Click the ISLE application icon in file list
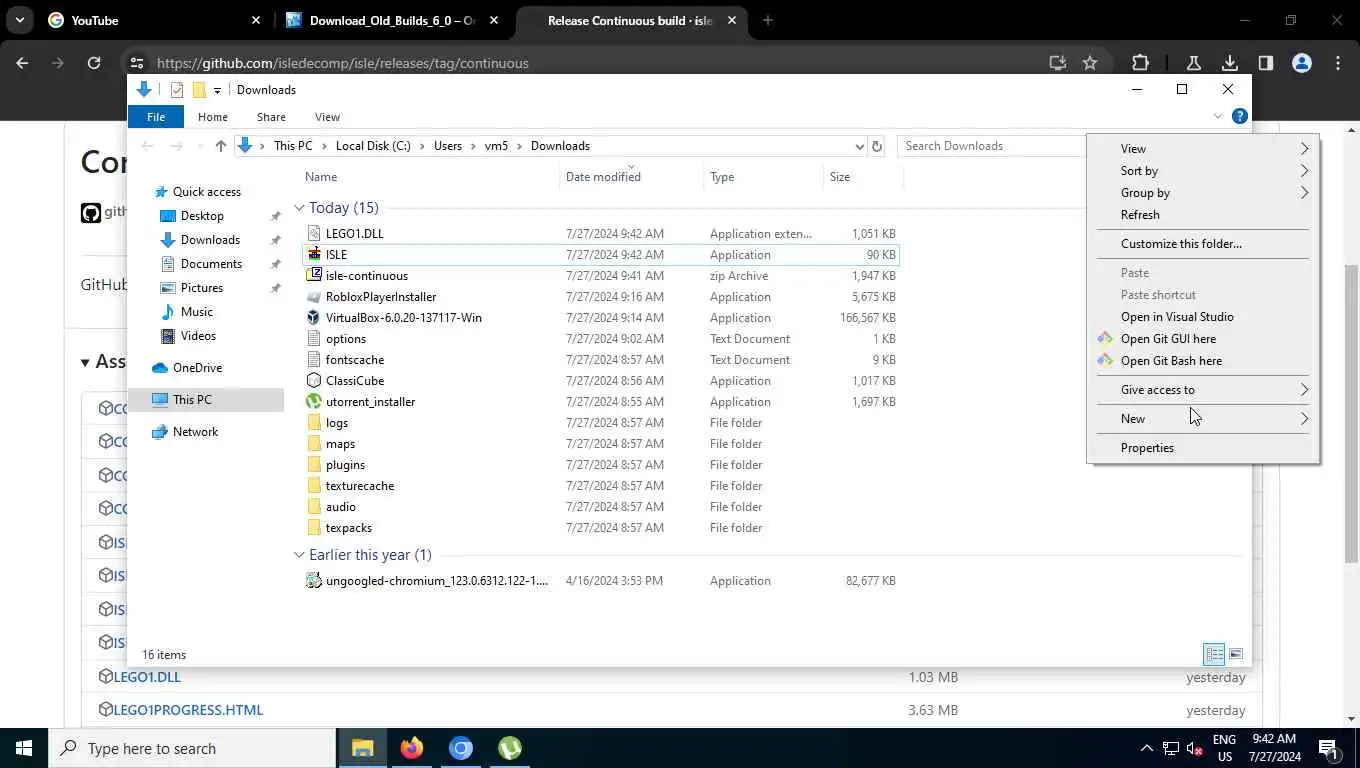1360x768 pixels. [x=314, y=254]
